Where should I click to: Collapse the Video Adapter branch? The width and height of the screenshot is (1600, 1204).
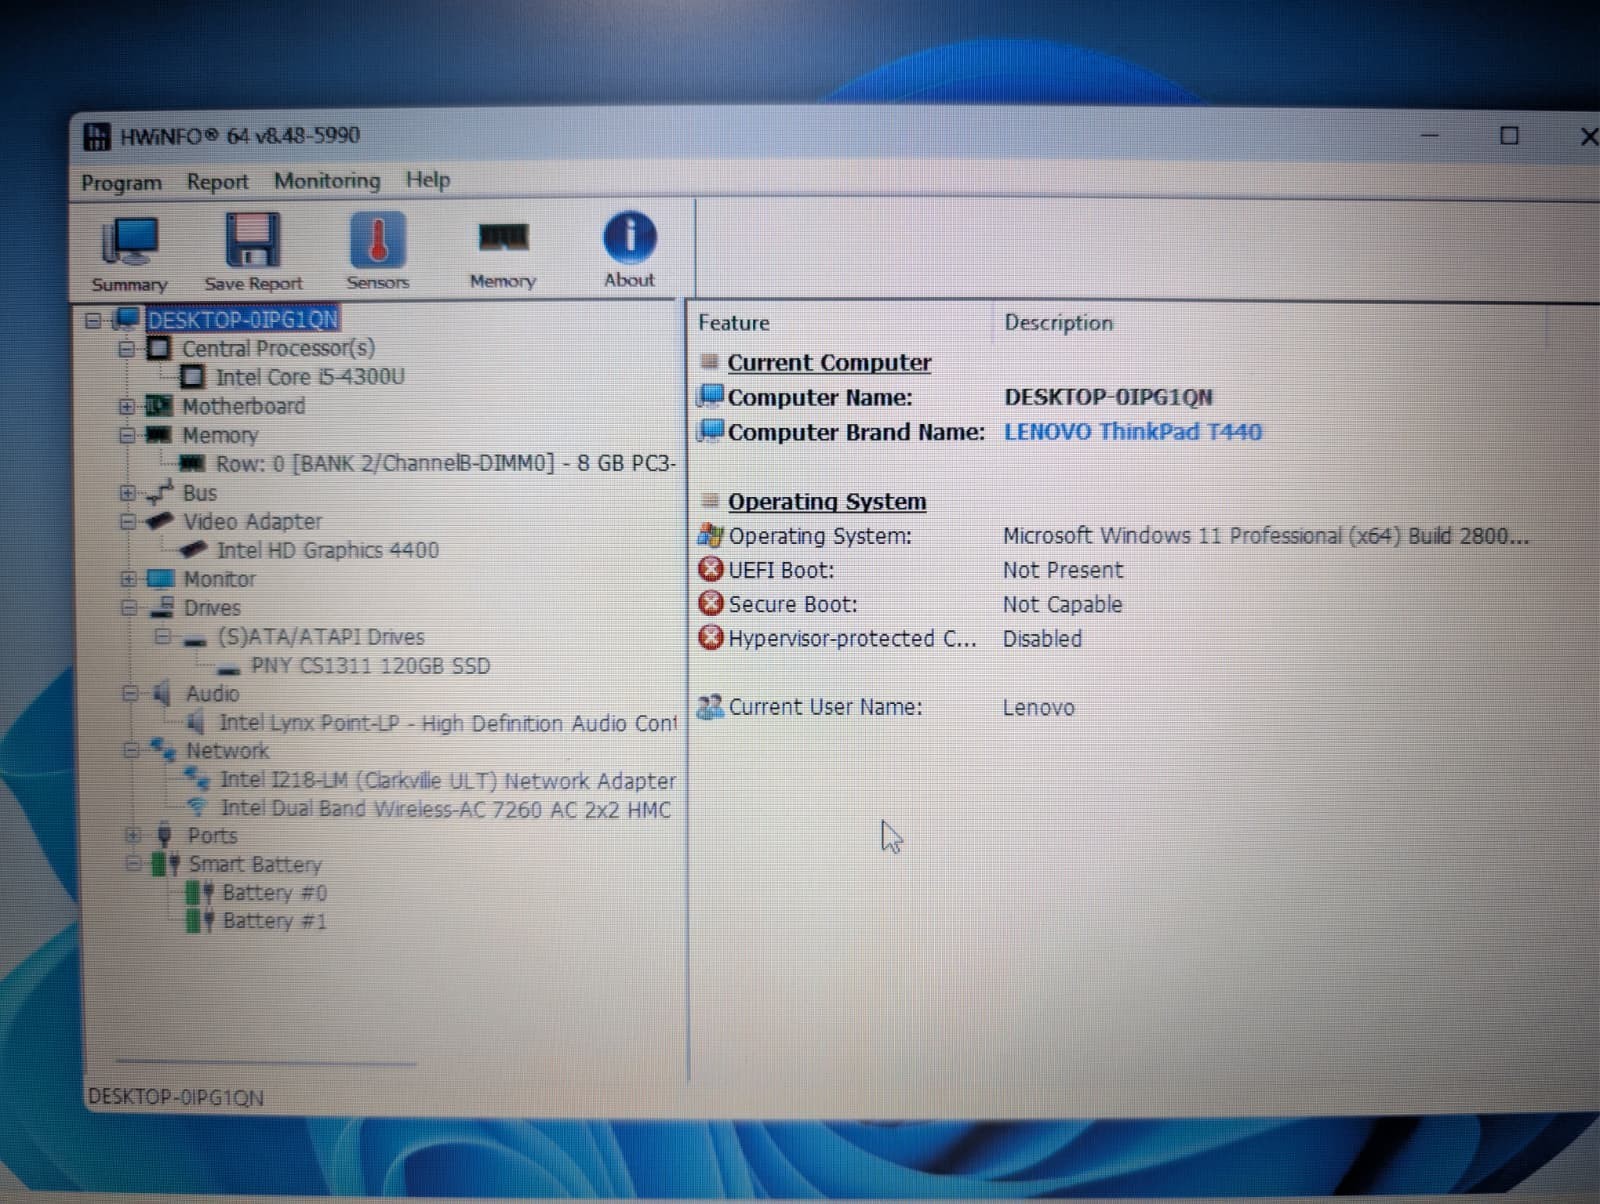[x=128, y=522]
